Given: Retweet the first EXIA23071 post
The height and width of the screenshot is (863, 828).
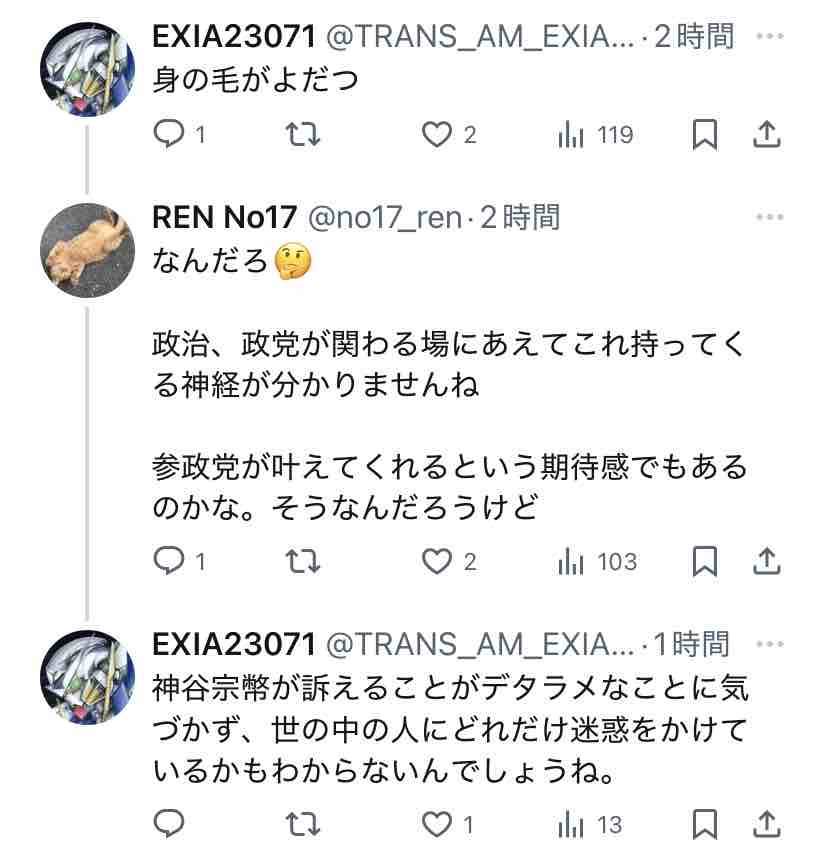Looking at the screenshot, I should (x=303, y=134).
